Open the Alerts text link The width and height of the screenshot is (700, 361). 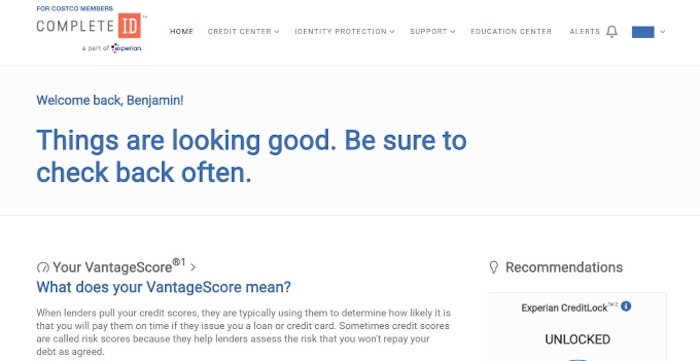pyautogui.click(x=585, y=32)
